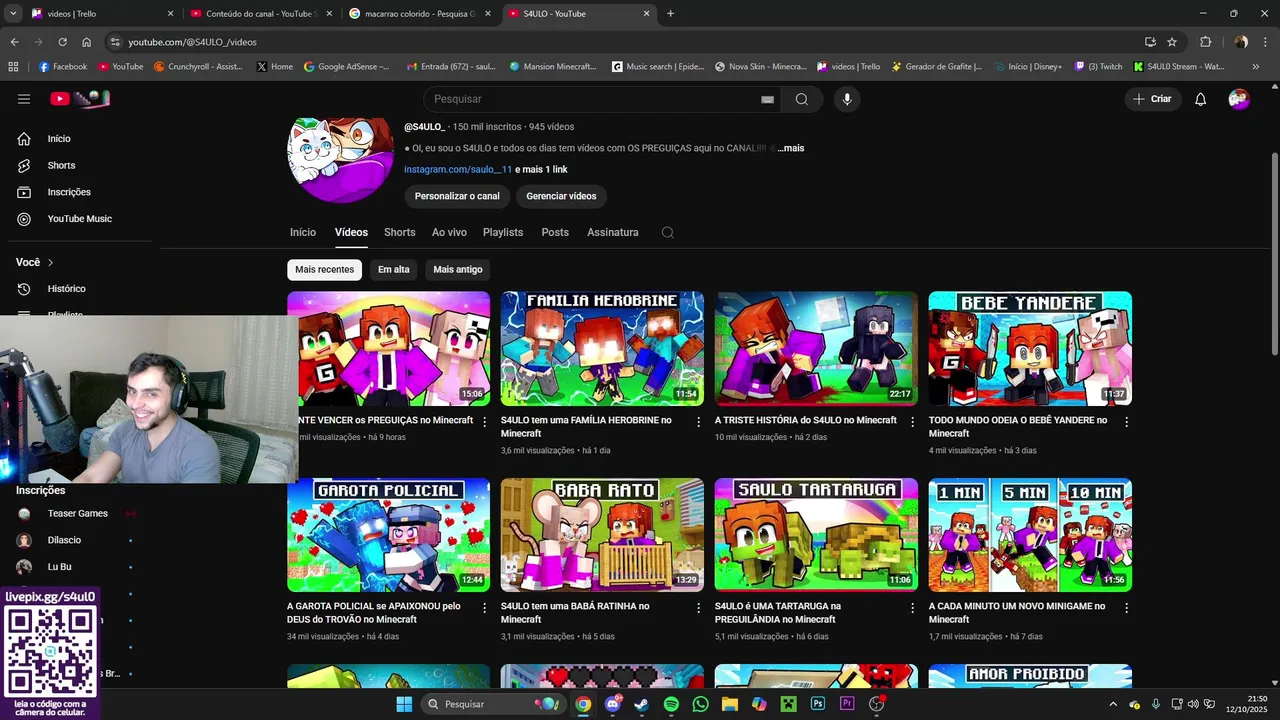Switch to the Posts channel tab

pyautogui.click(x=555, y=232)
